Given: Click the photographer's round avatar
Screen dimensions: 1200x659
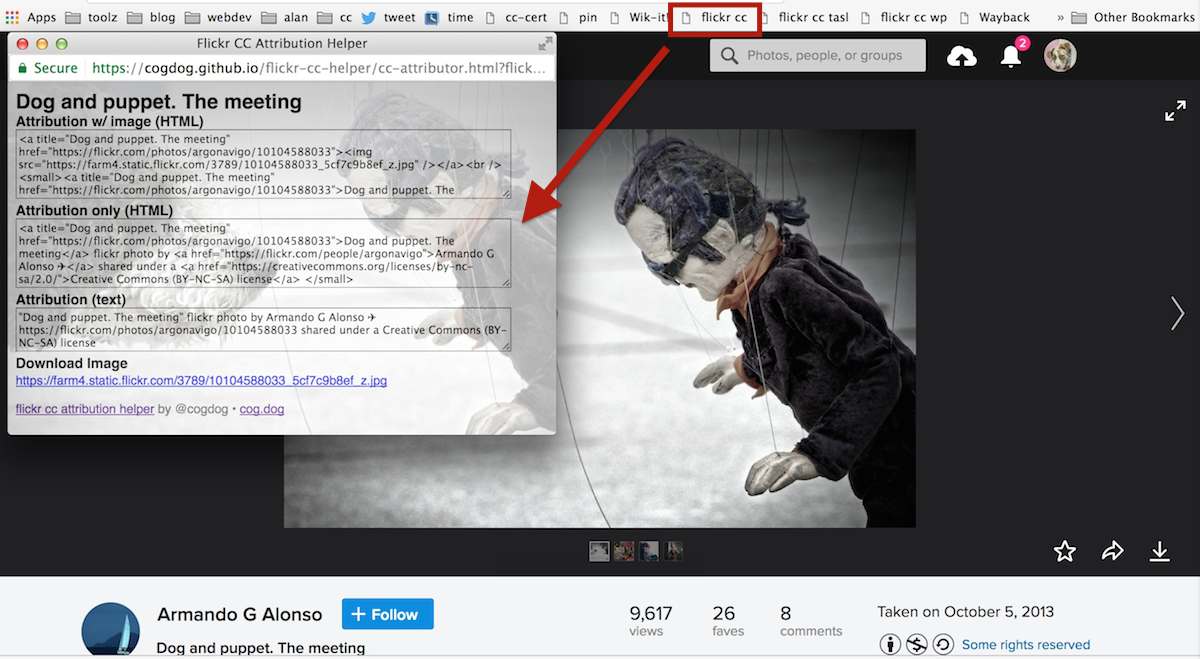Looking at the screenshot, I should [110, 630].
